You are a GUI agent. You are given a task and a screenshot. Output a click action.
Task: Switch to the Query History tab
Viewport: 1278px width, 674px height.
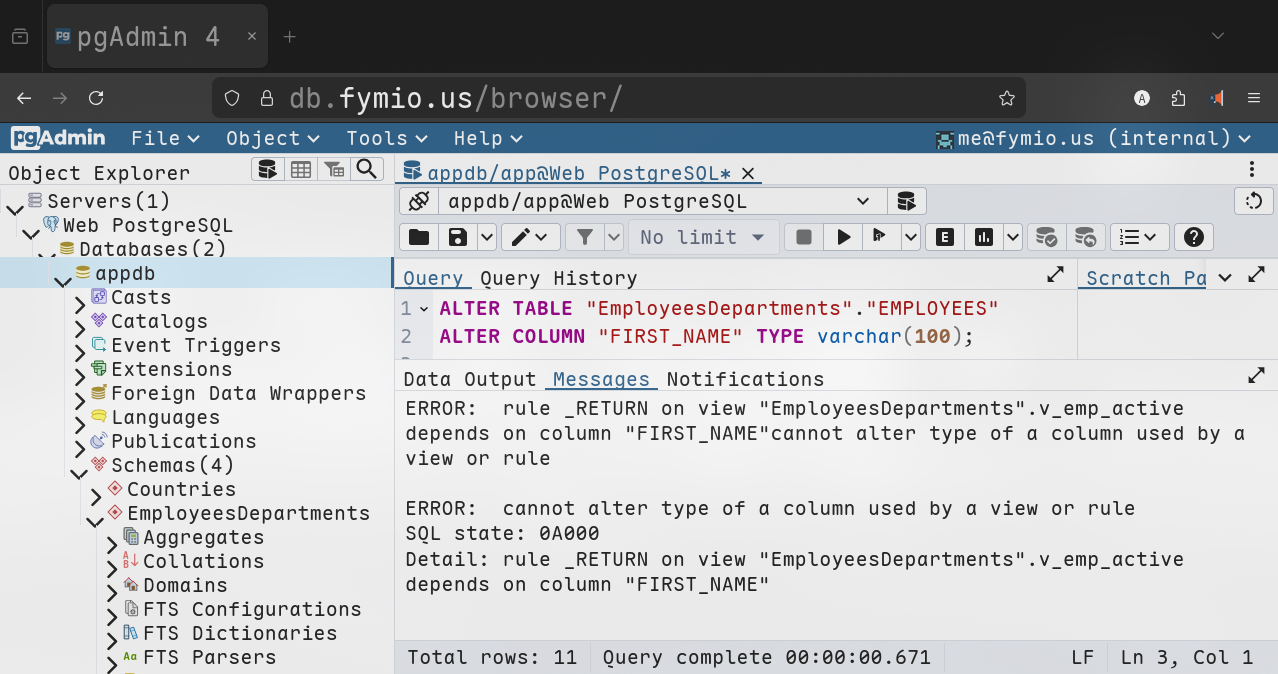pyautogui.click(x=558, y=278)
